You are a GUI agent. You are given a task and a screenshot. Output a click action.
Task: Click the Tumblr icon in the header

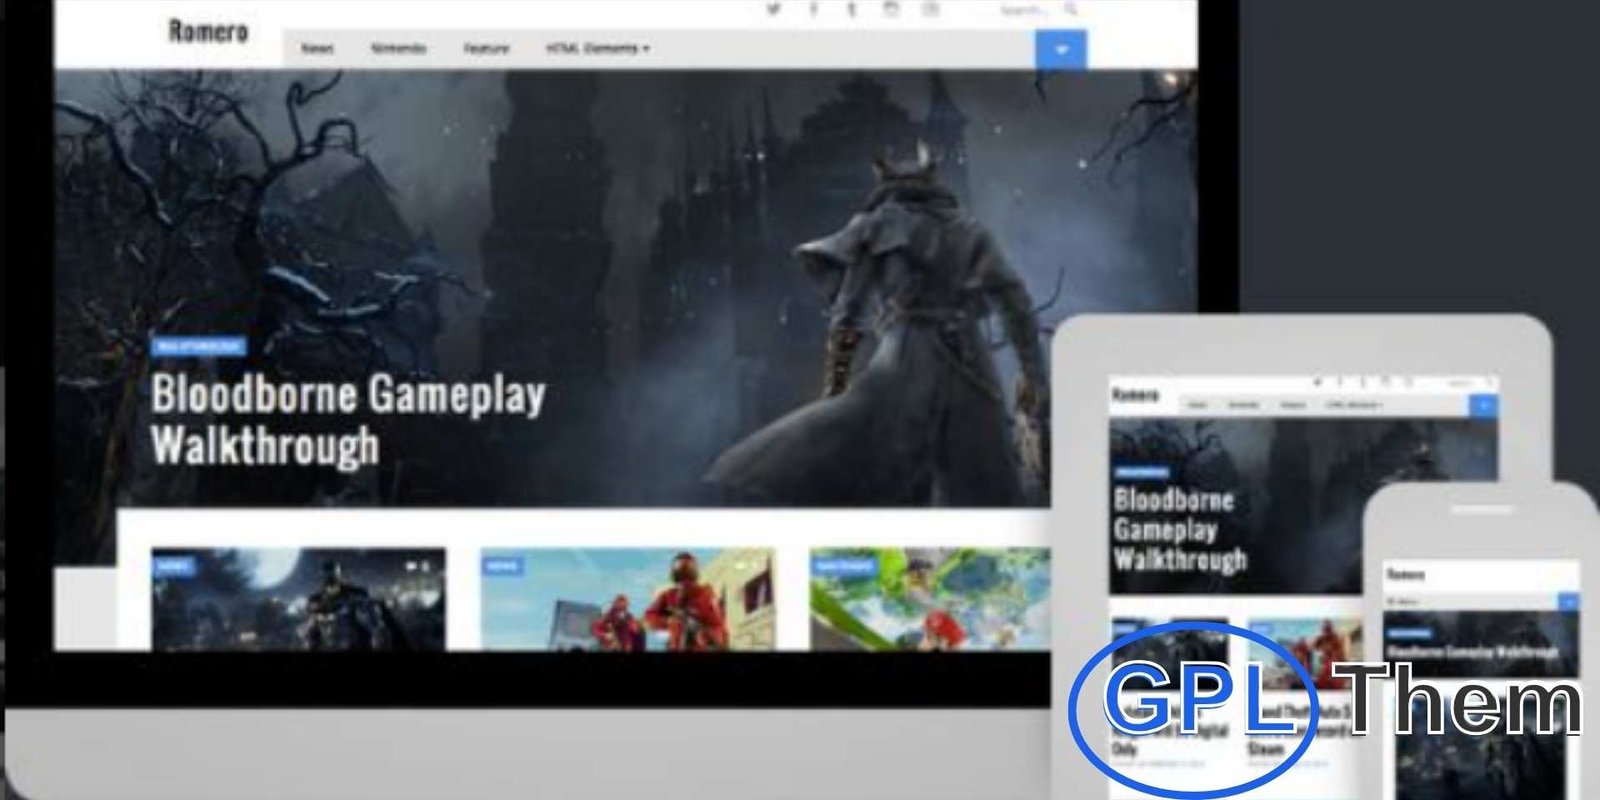[852, 10]
